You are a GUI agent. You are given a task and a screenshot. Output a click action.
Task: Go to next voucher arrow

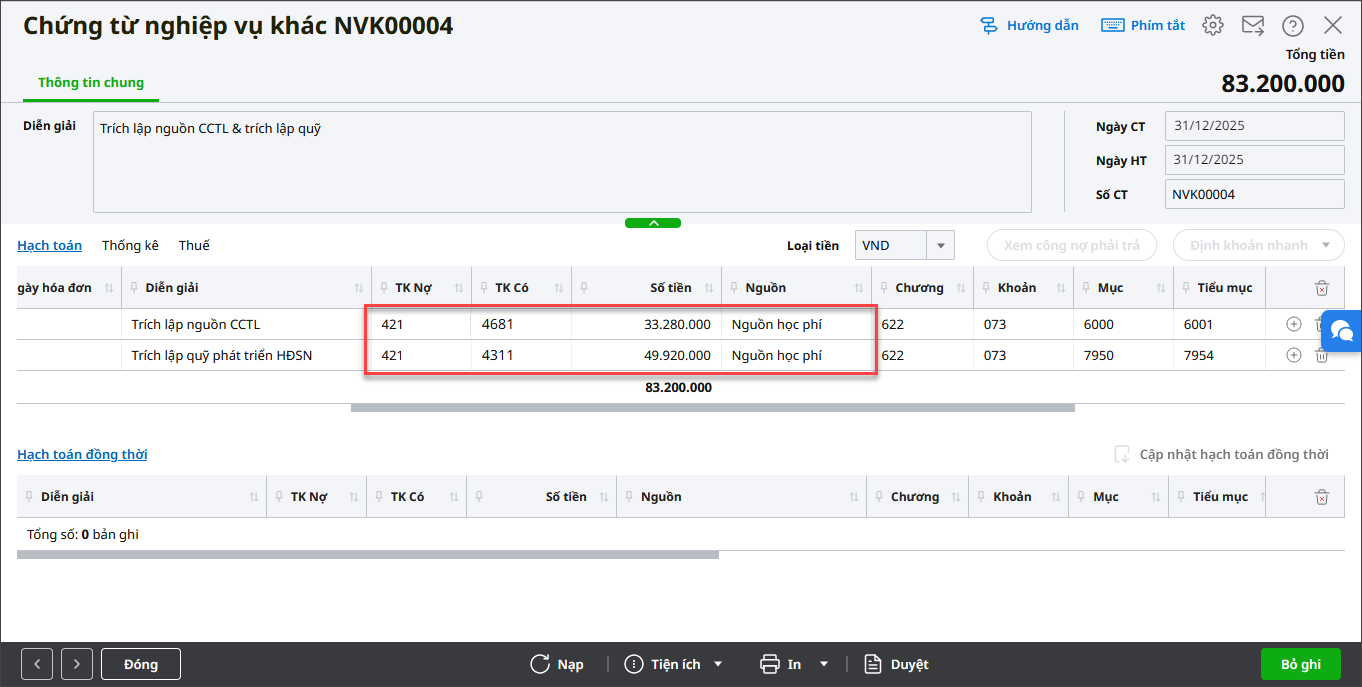tap(77, 664)
